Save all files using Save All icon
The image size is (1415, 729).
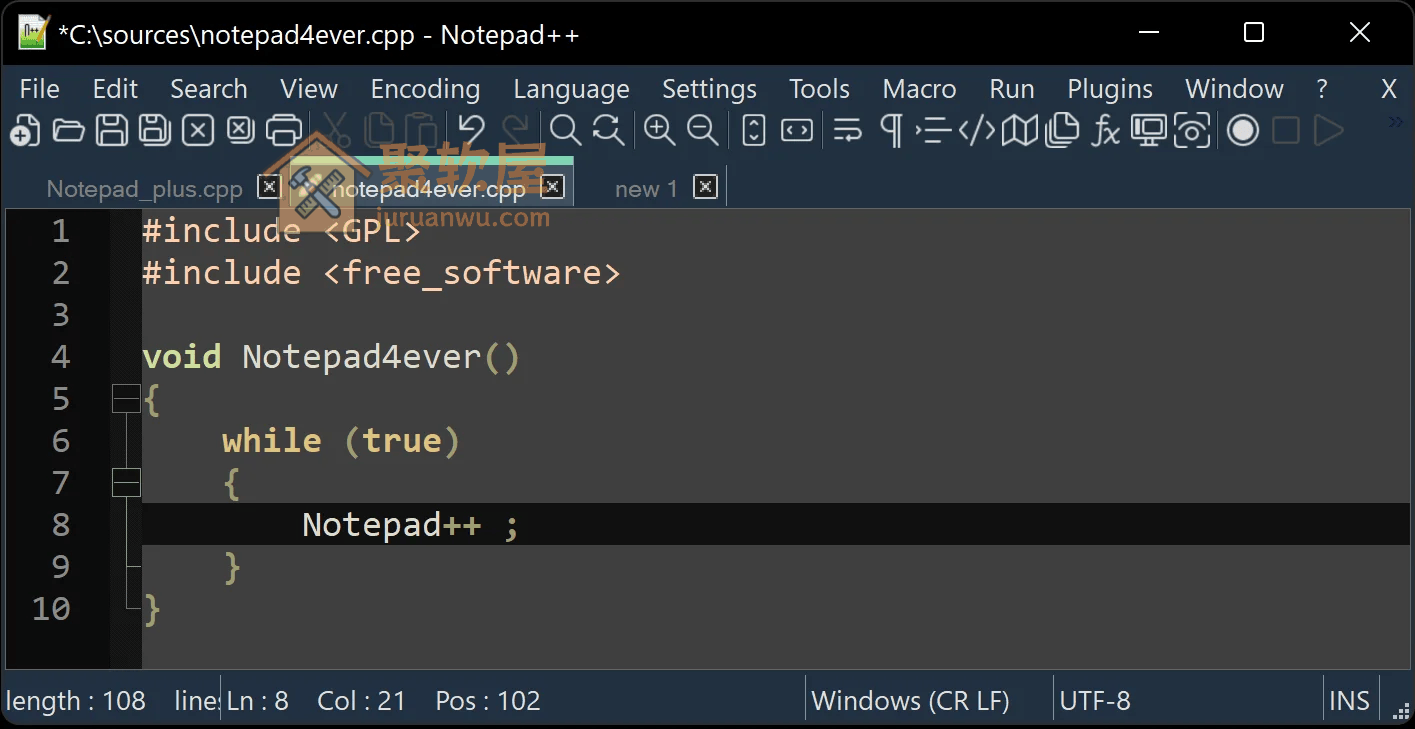click(155, 130)
